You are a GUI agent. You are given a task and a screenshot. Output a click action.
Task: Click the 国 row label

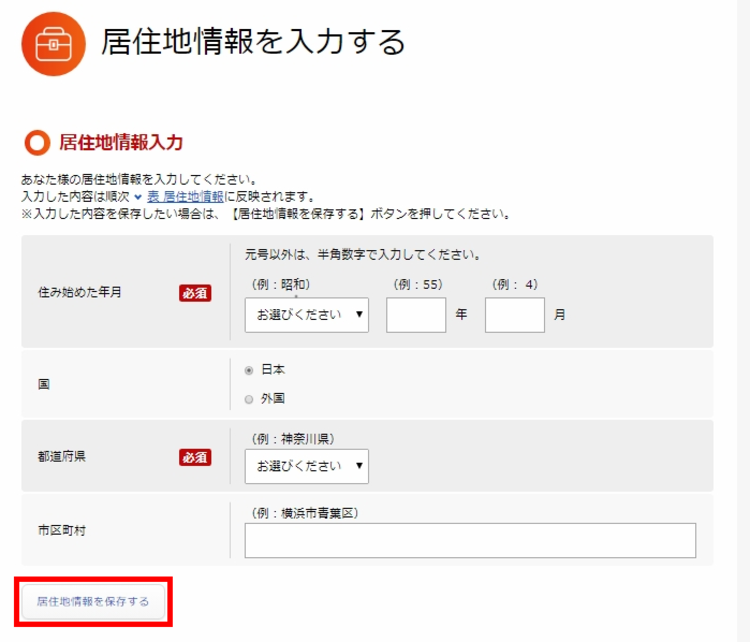coord(44,384)
